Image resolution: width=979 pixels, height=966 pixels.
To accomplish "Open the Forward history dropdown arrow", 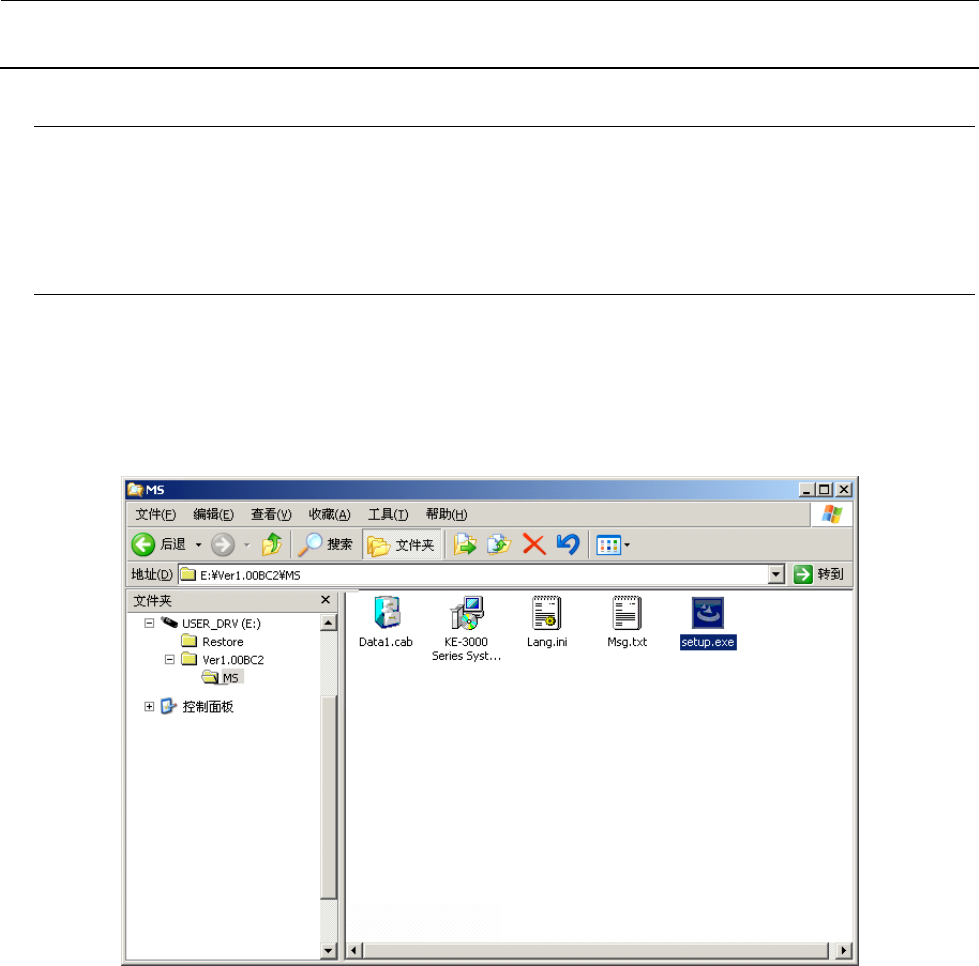I will point(247,545).
